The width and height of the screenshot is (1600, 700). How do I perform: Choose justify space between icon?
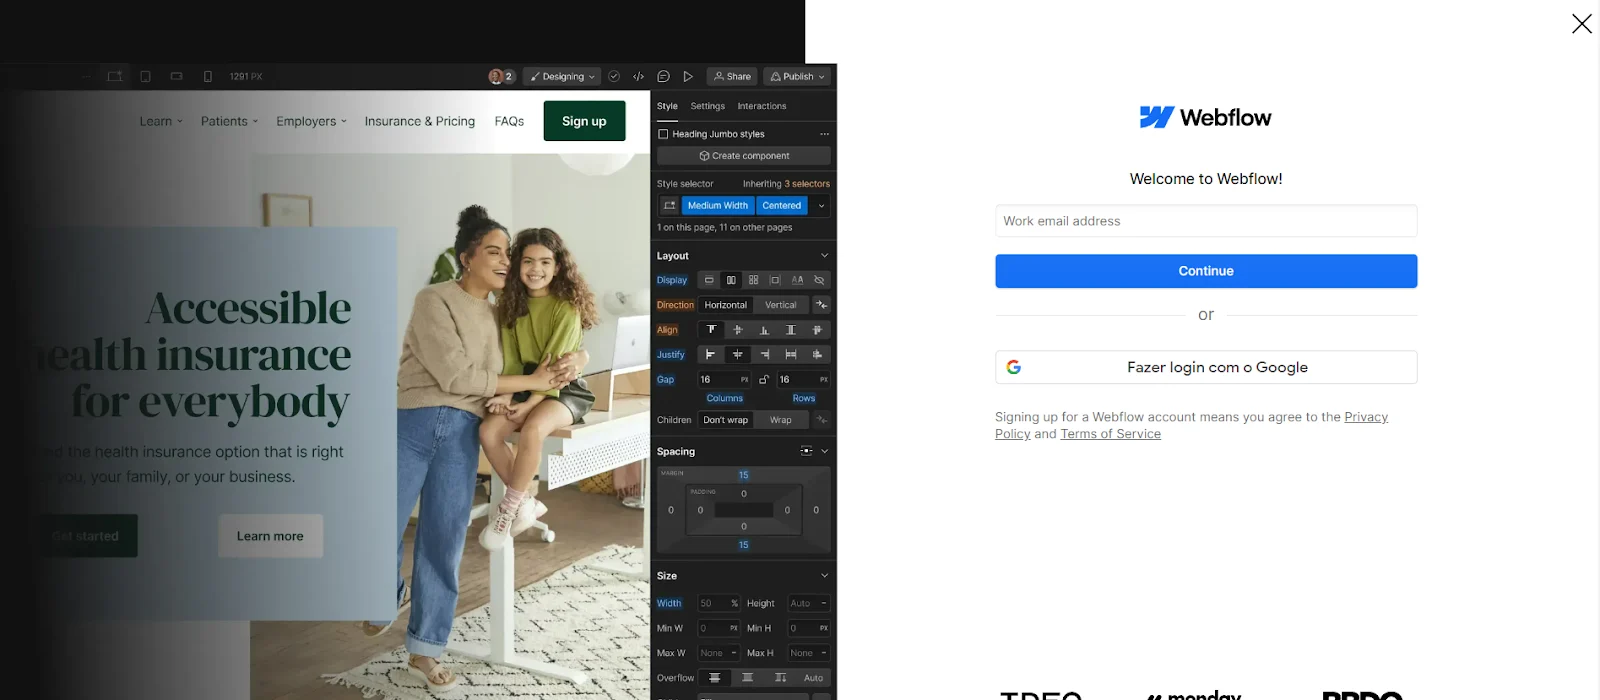click(x=791, y=354)
